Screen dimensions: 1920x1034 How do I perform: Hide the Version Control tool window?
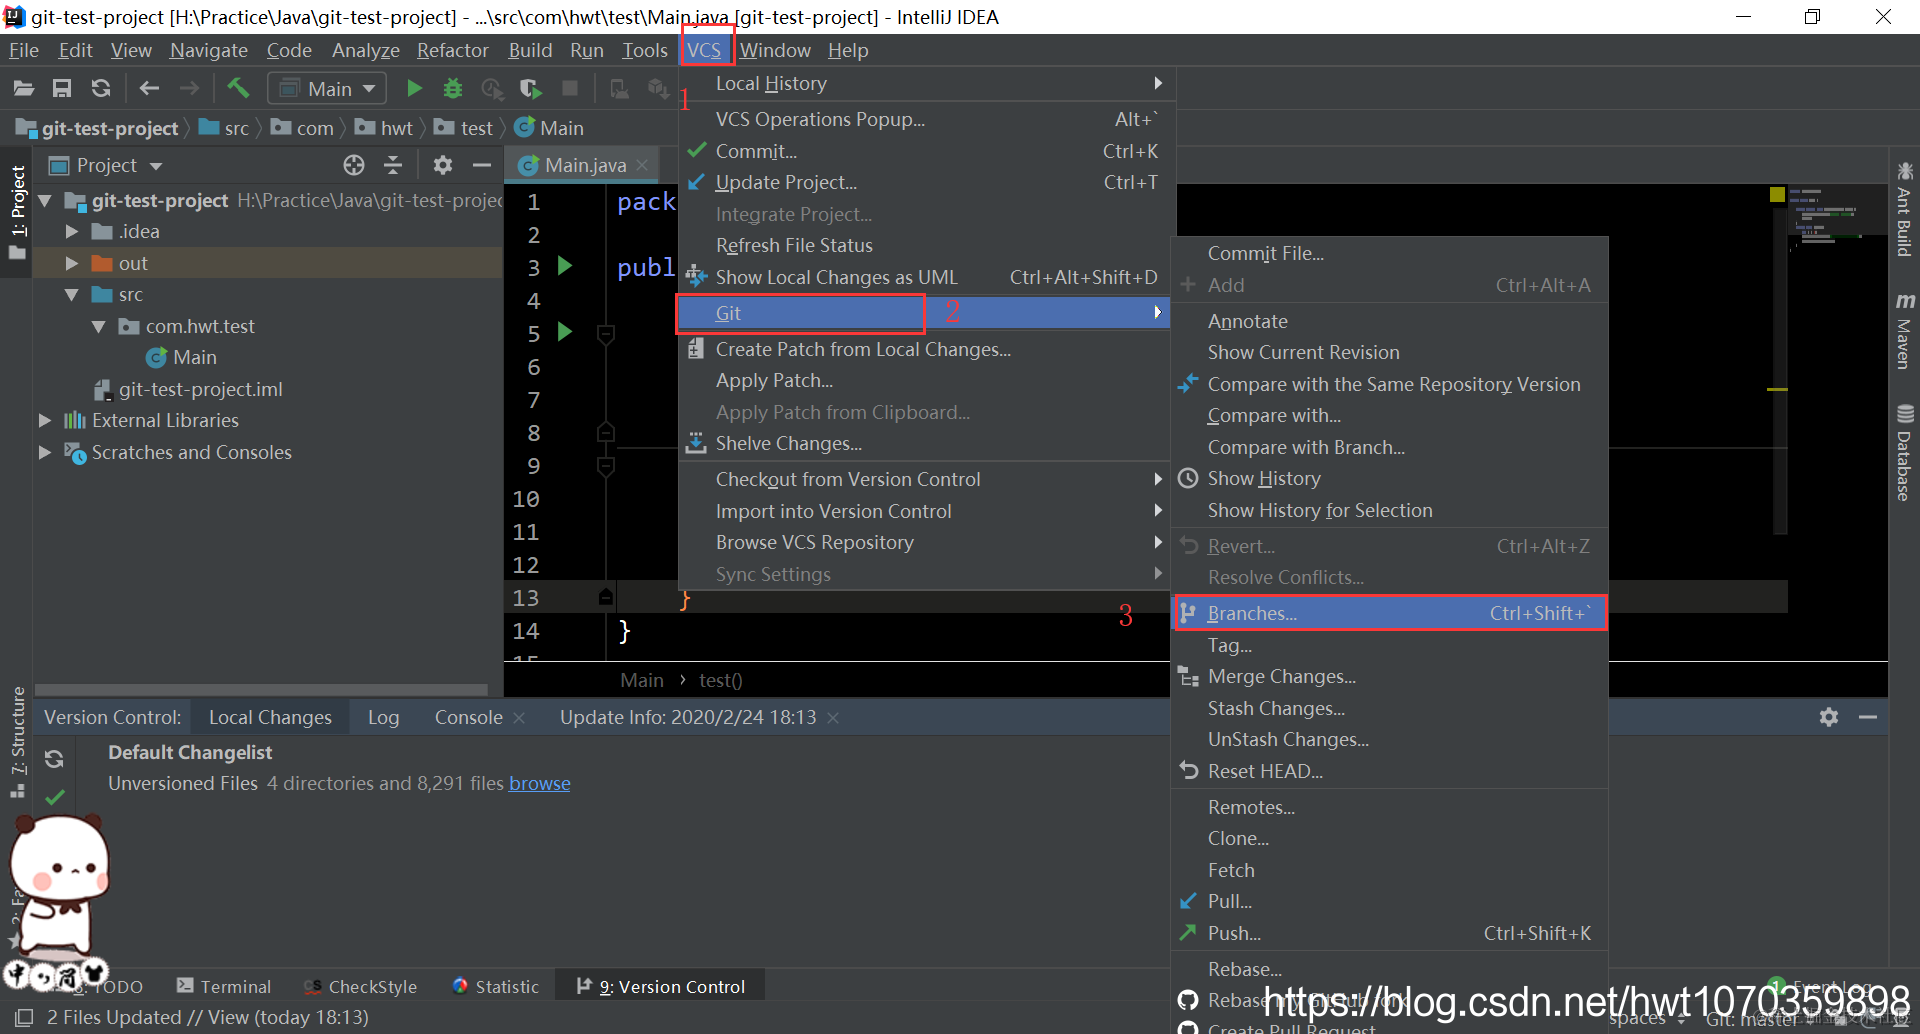pyautogui.click(x=1868, y=717)
